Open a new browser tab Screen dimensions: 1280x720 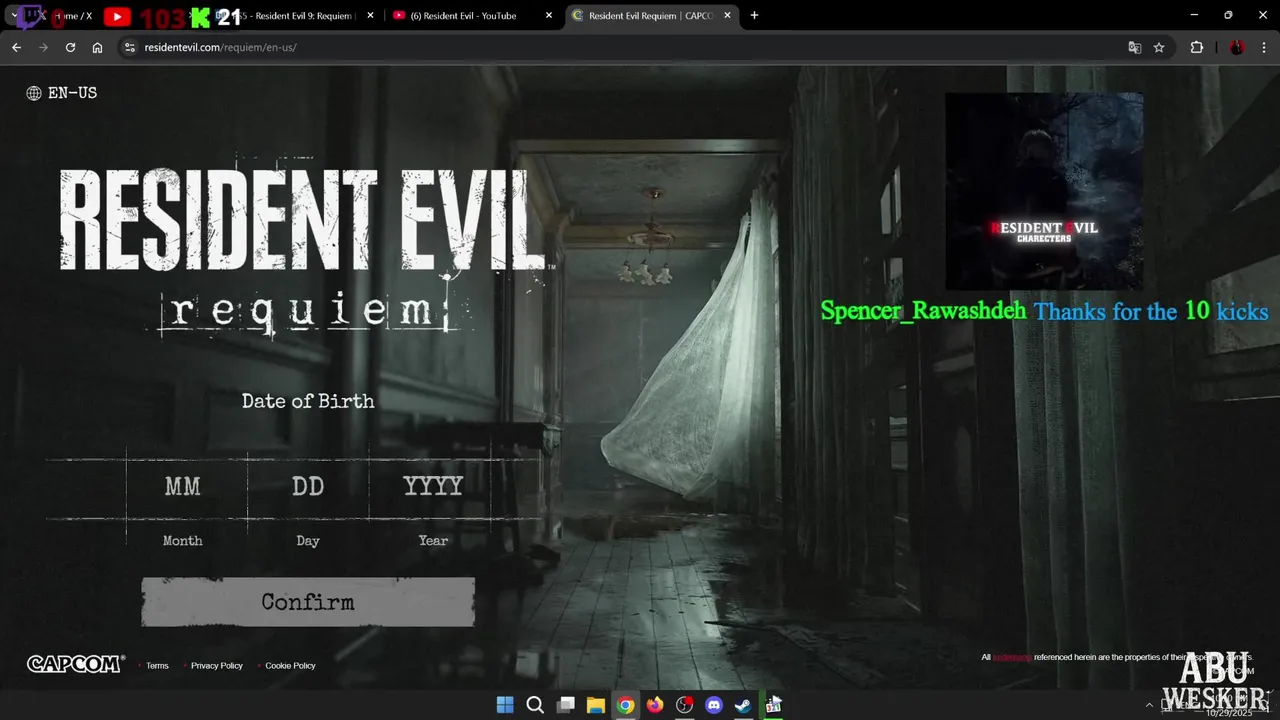(754, 15)
